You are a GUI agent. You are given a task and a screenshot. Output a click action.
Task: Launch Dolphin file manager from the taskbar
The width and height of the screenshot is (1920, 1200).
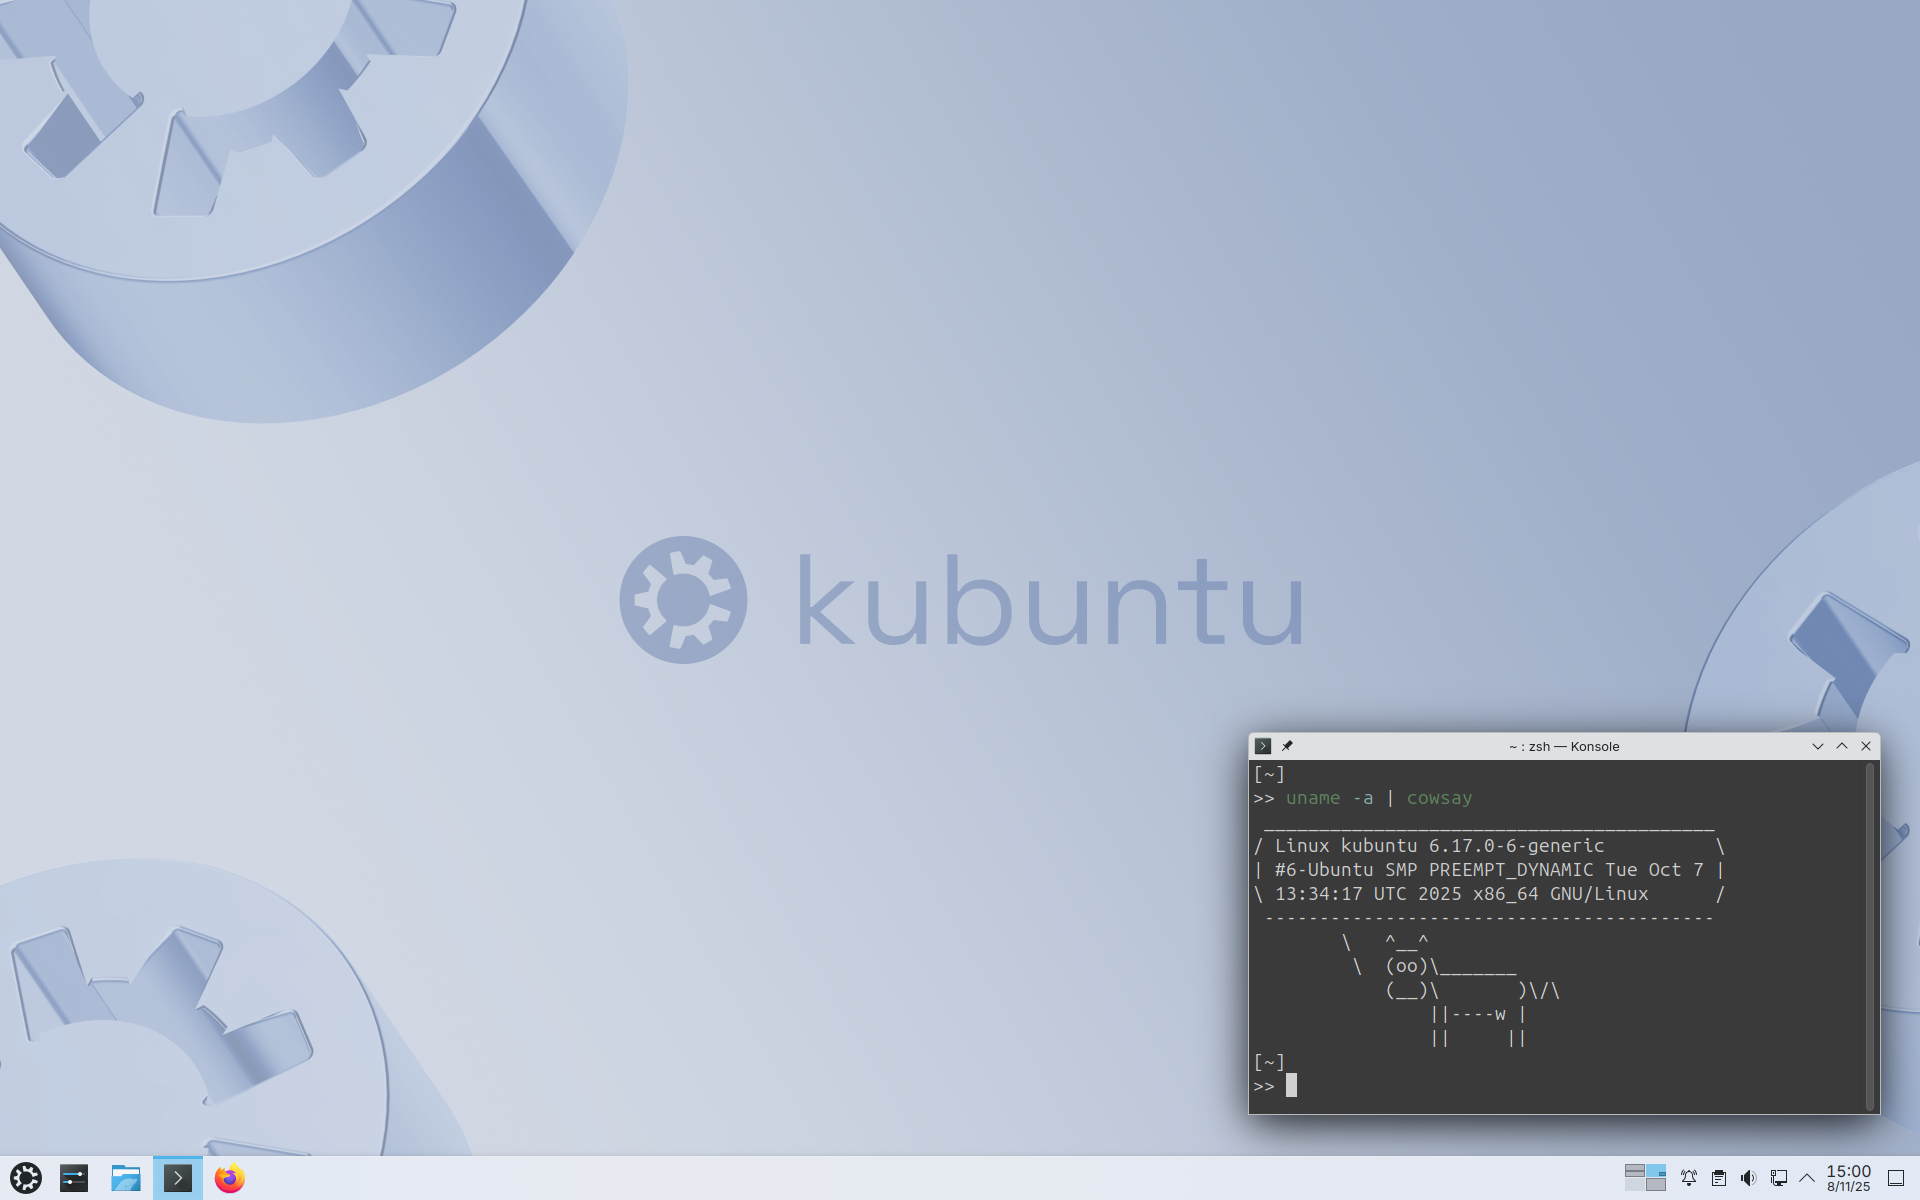126,1178
